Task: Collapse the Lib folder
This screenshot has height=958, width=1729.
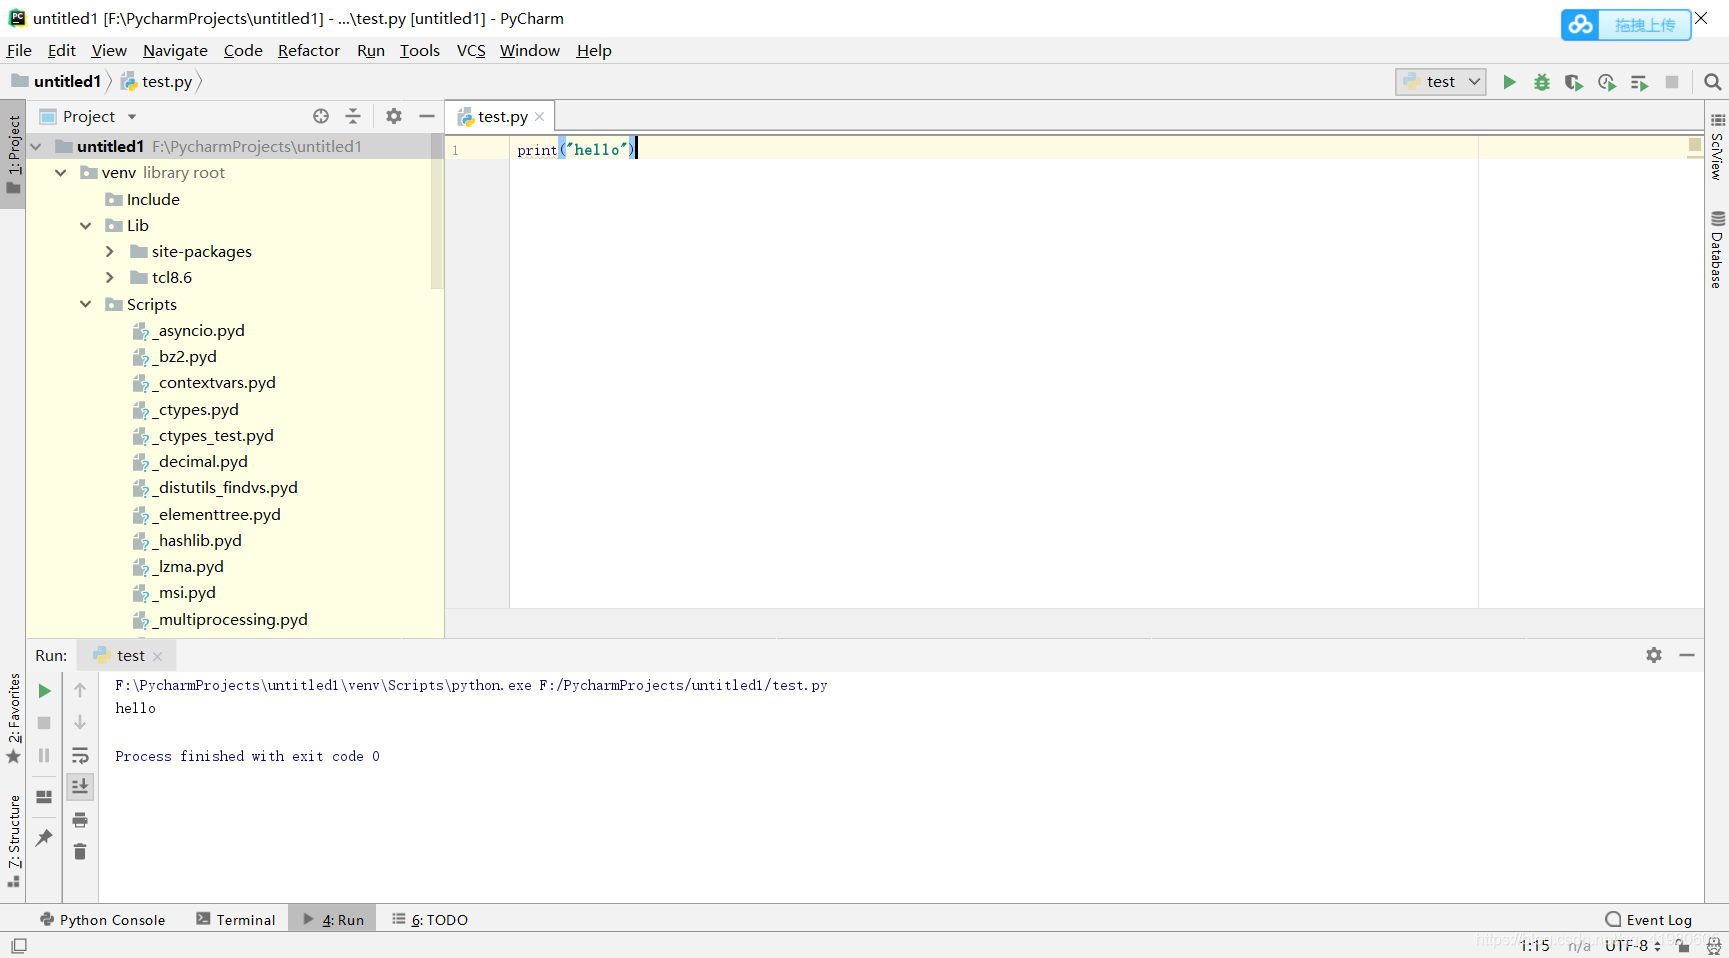Action: [x=86, y=225]
